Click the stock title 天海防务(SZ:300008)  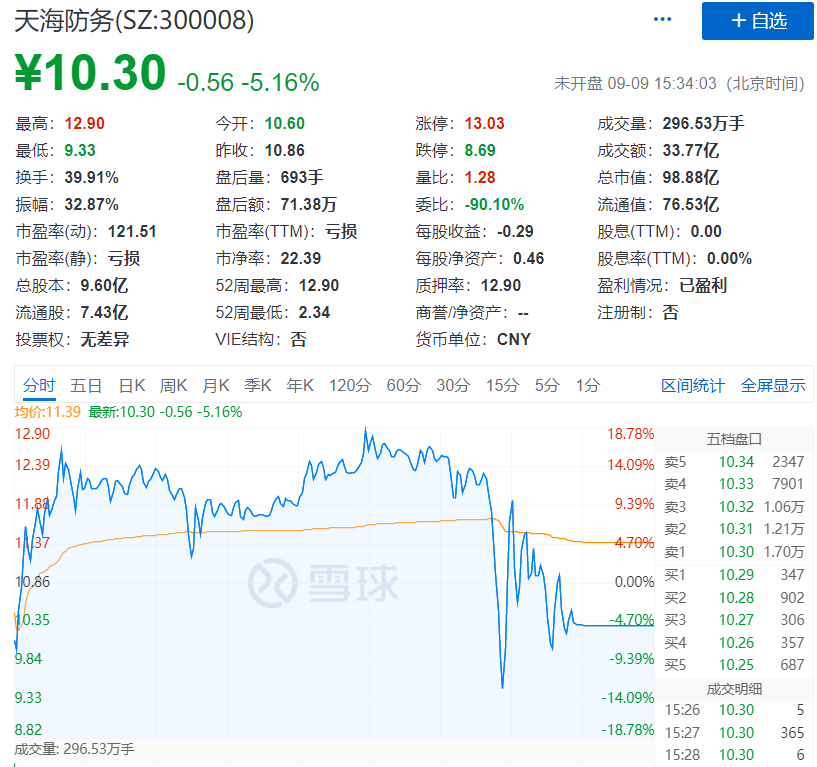134,21
